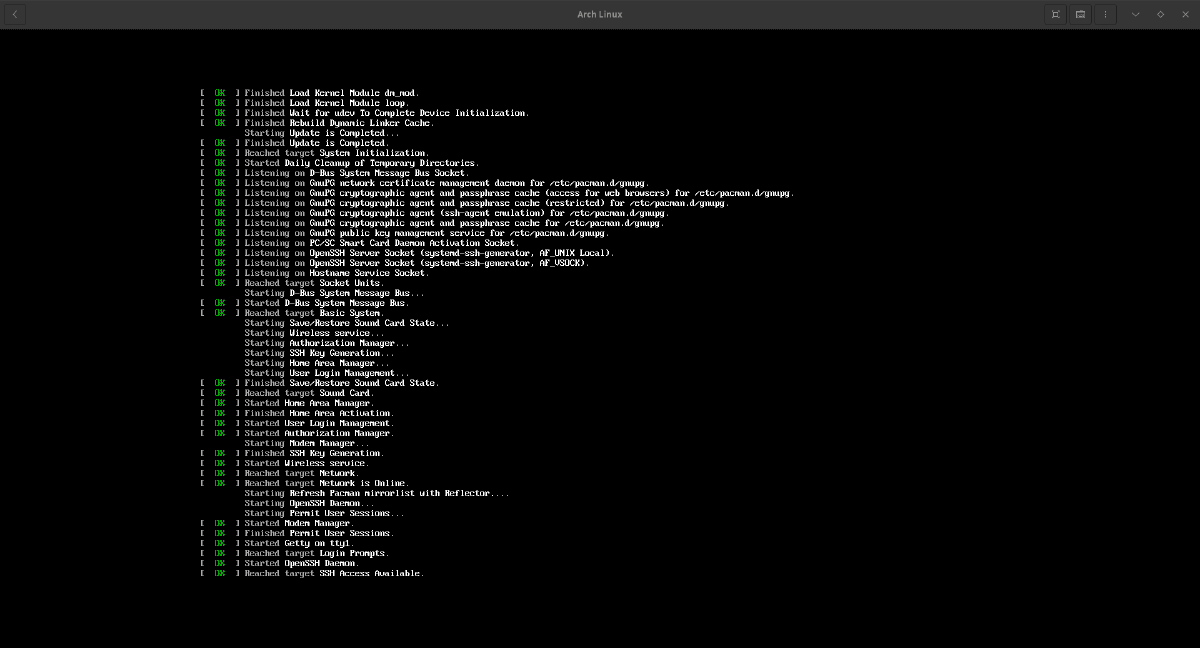1200x648 pixels.
Task: Click 'Starting Refresh Pacman mirrorlist with Reflector' line
Action: [376, 493]
